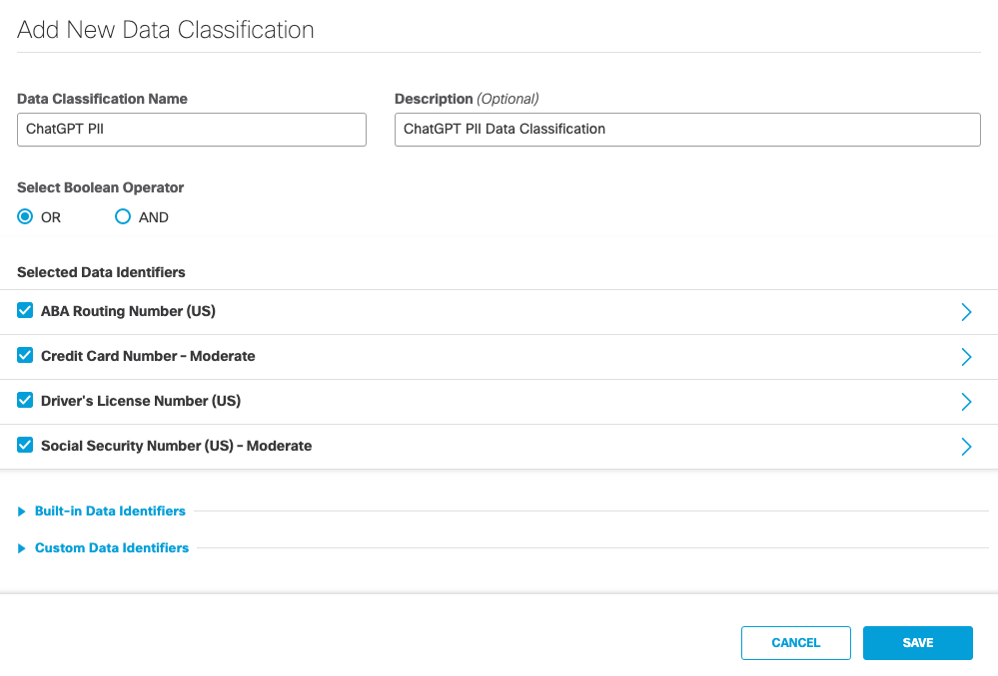
Task: Click the Social Security Number chevron
Action: [966, 446]
